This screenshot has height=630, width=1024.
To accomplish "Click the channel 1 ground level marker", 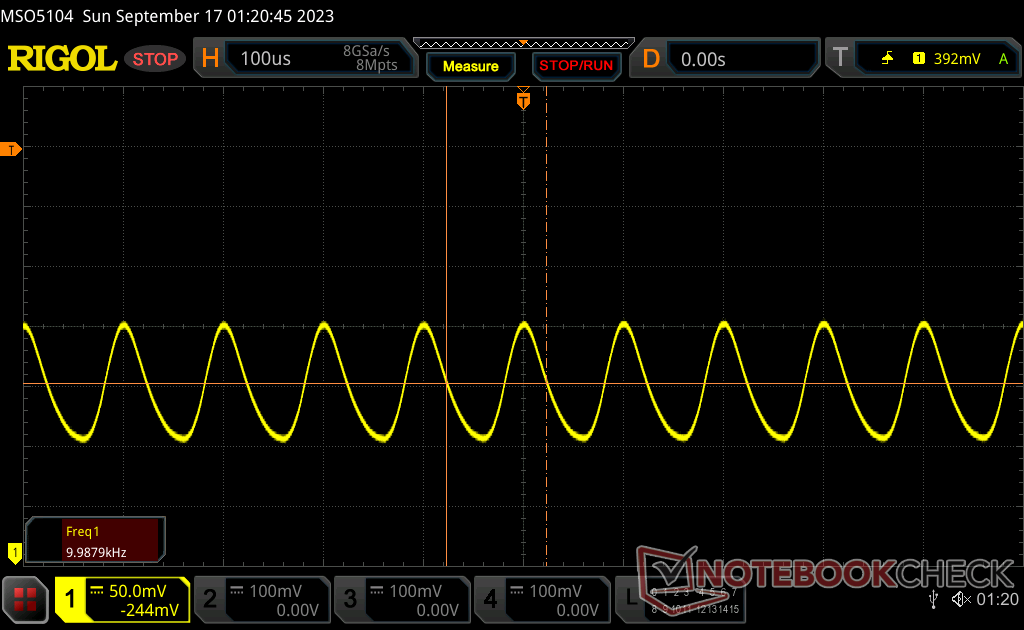I will coord(14,551).
